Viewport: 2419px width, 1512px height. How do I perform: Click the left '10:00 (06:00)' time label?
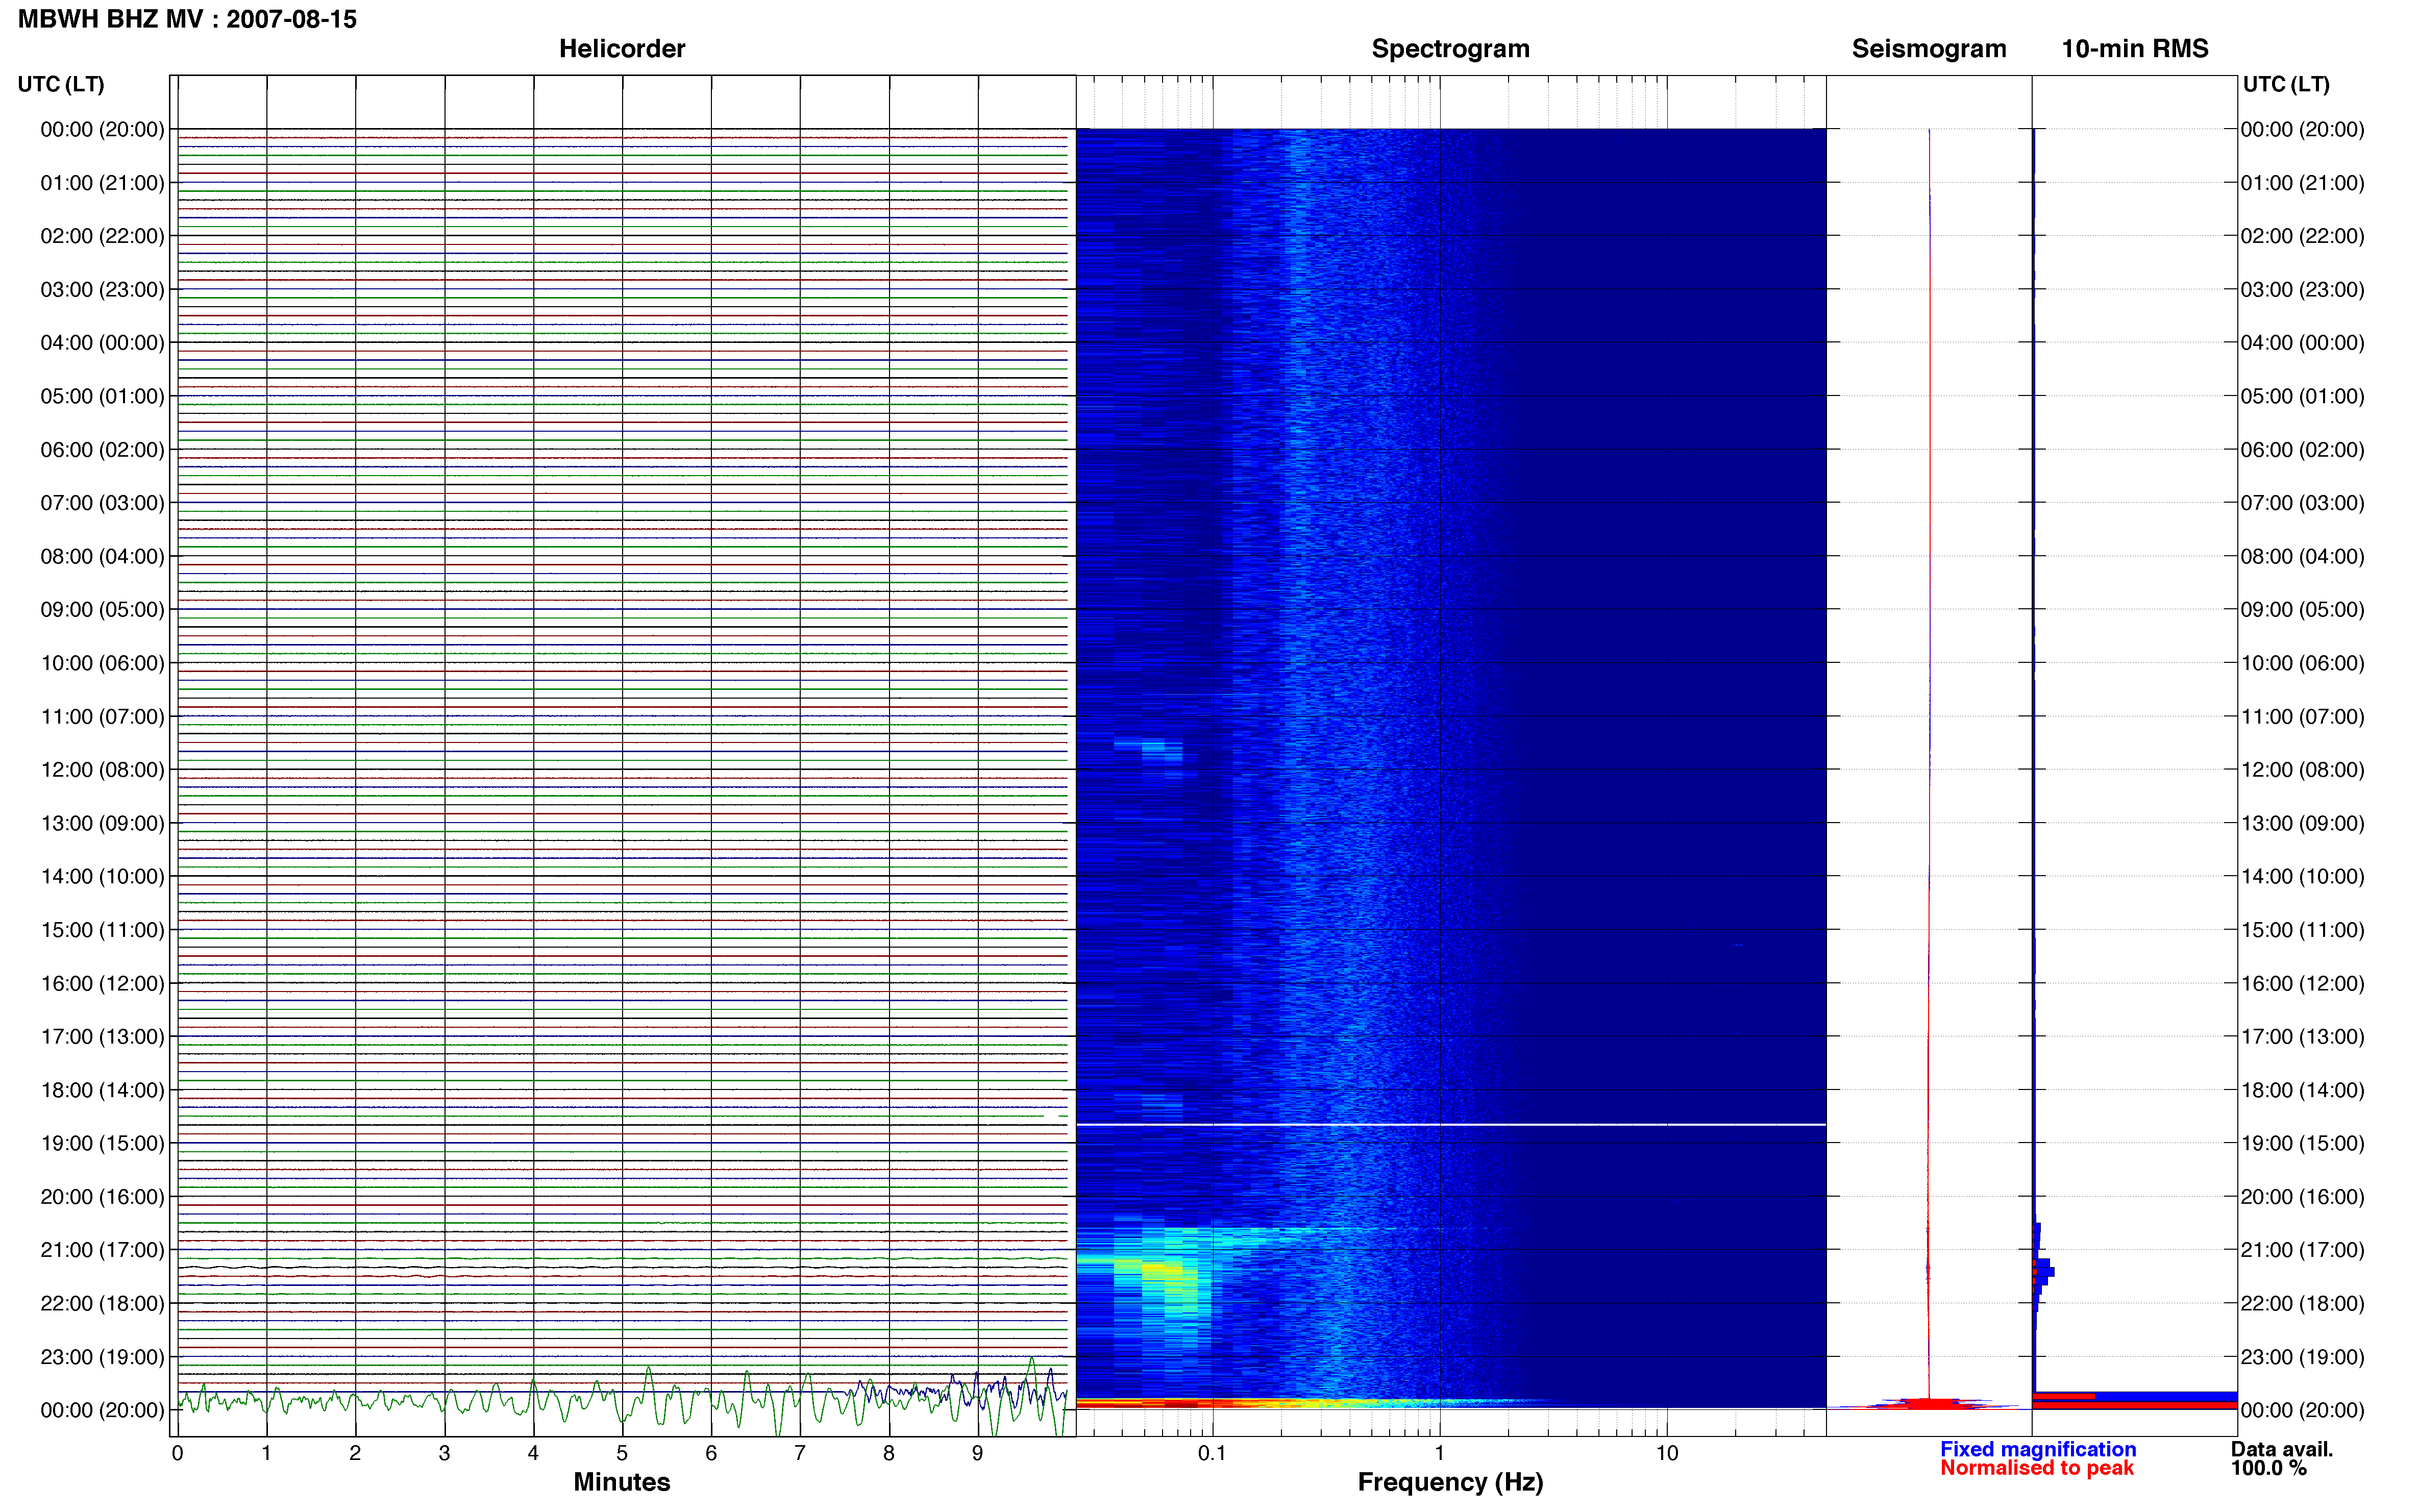102,663
